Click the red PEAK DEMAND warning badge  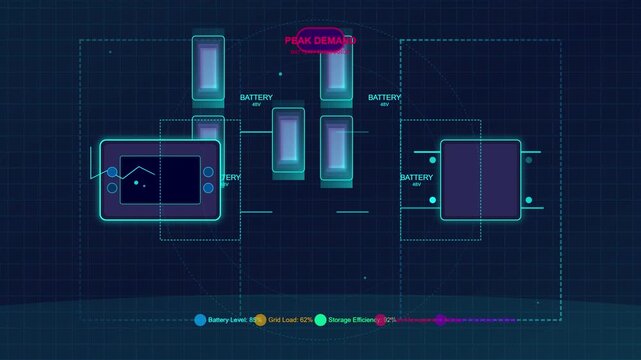coord(320,40)
